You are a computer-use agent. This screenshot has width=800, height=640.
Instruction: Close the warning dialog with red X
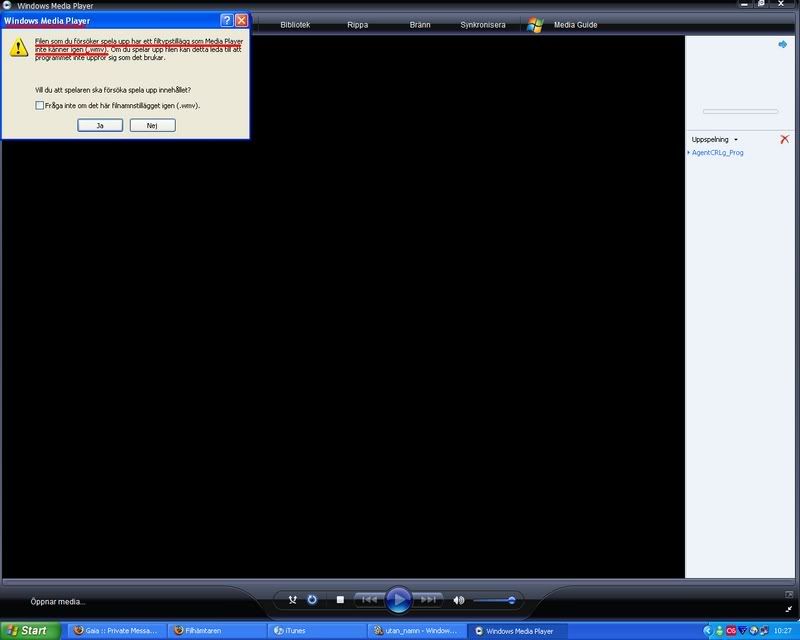241,20
